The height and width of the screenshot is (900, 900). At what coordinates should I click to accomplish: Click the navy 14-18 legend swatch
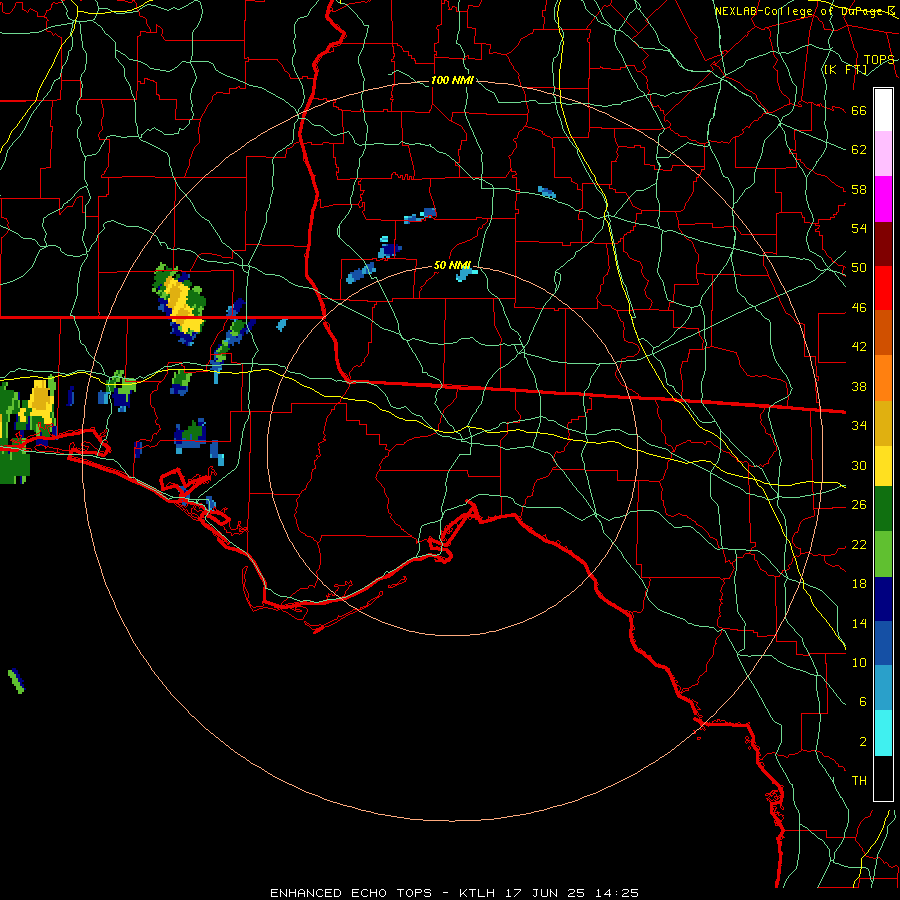click(883, 599)
